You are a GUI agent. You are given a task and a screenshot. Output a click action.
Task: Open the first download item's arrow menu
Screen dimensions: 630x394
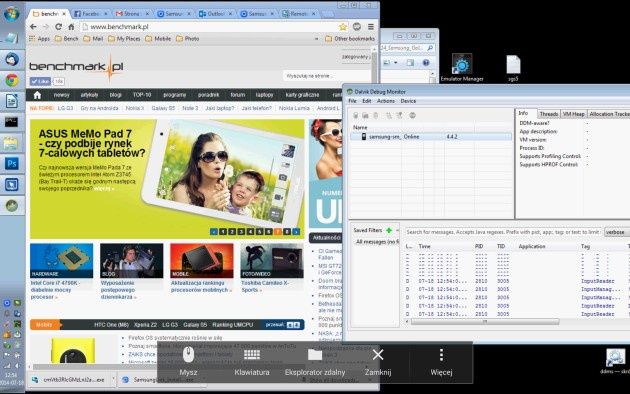tap(113, 379)
